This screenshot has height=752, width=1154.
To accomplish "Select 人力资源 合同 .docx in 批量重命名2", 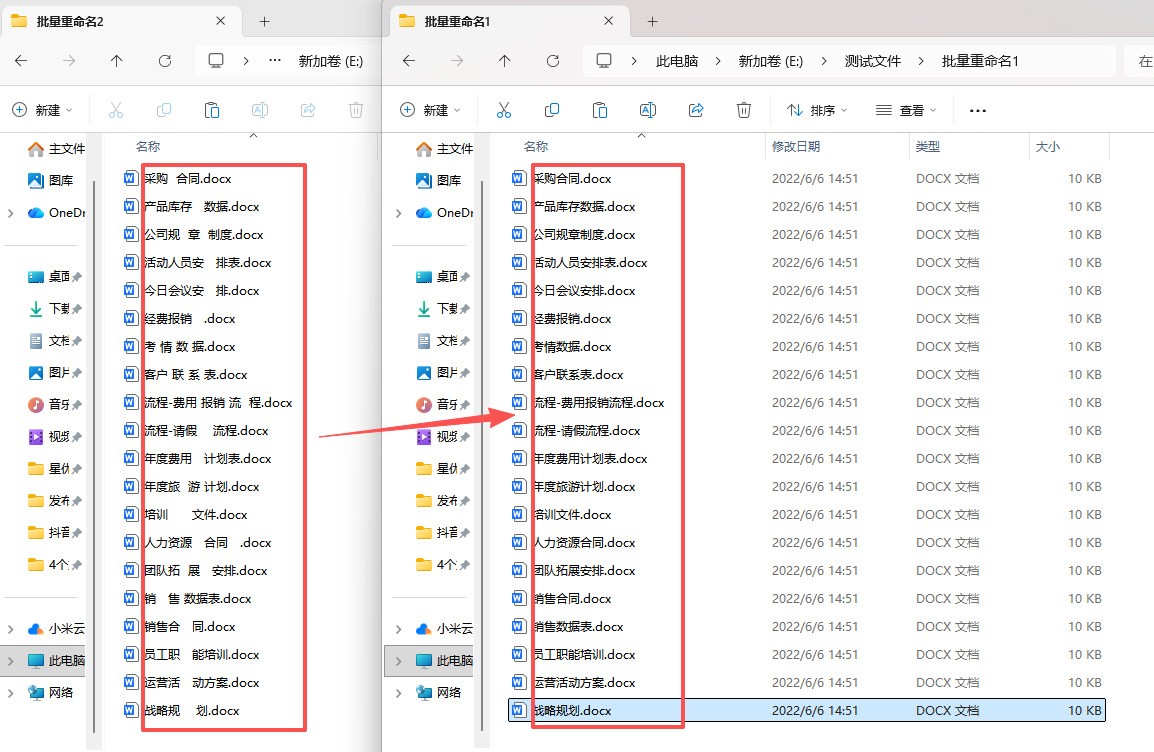I will coord(198,542).
